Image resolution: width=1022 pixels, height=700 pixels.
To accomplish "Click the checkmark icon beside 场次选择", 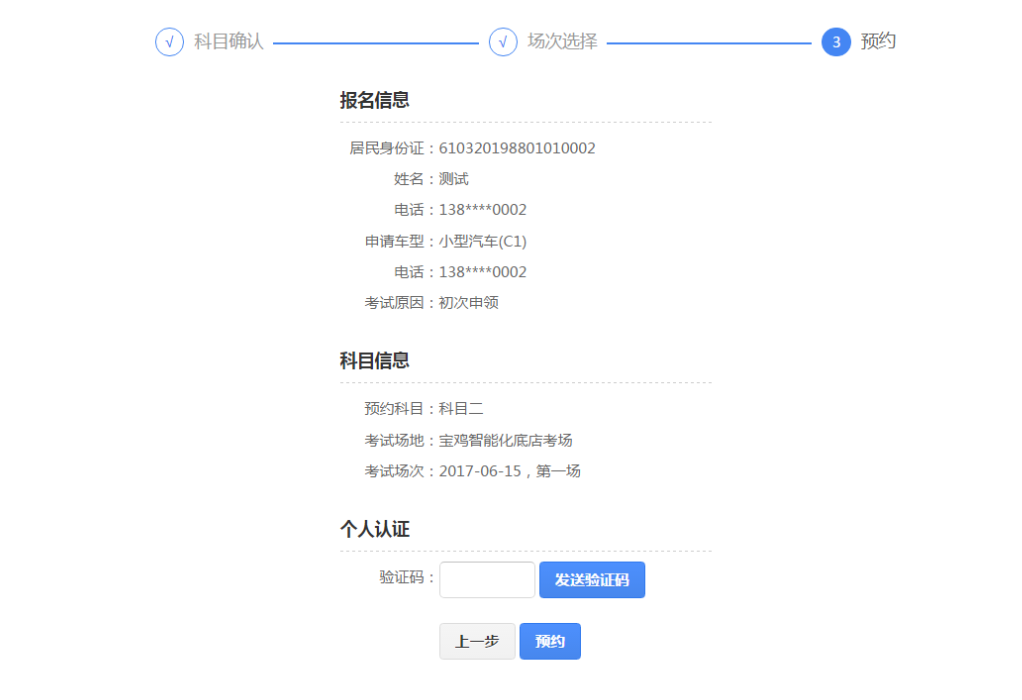I will click(503, 42).
